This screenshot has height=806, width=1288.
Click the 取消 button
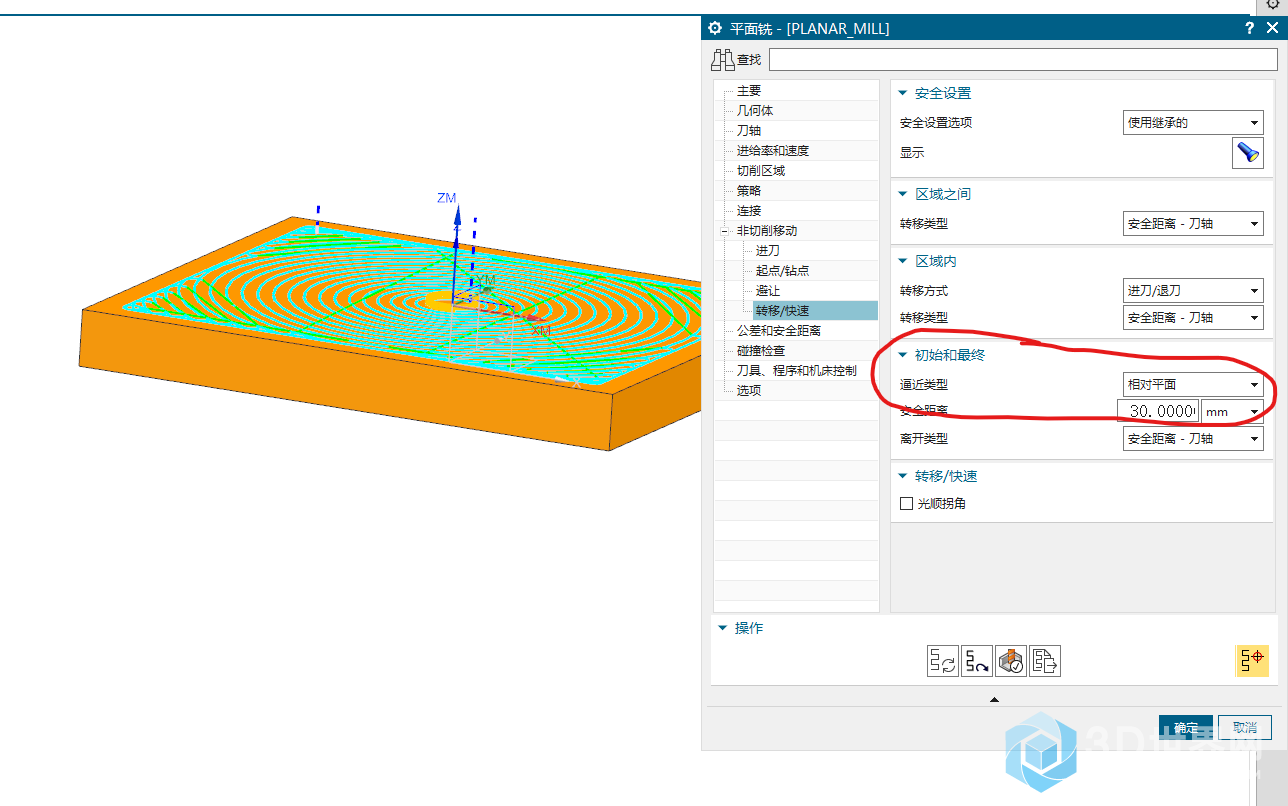click(1245, 728)
